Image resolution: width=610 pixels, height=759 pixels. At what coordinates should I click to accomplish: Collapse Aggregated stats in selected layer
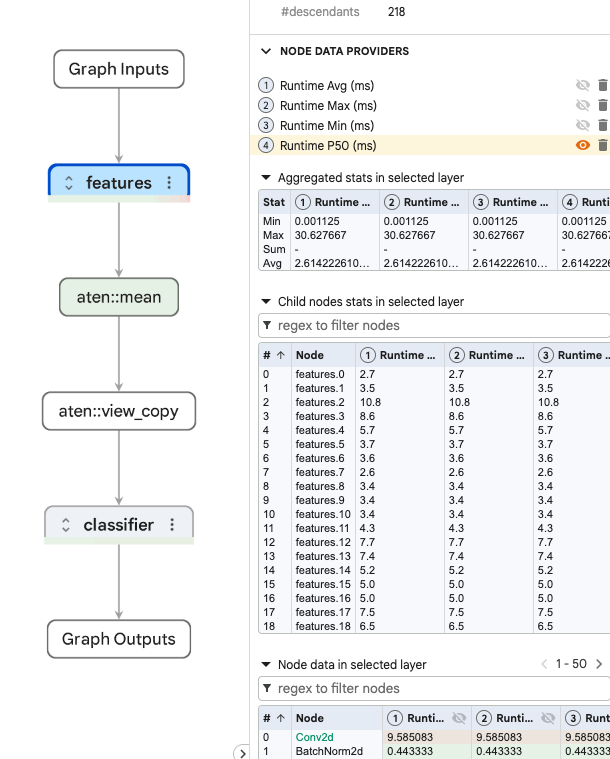[266, 178]
